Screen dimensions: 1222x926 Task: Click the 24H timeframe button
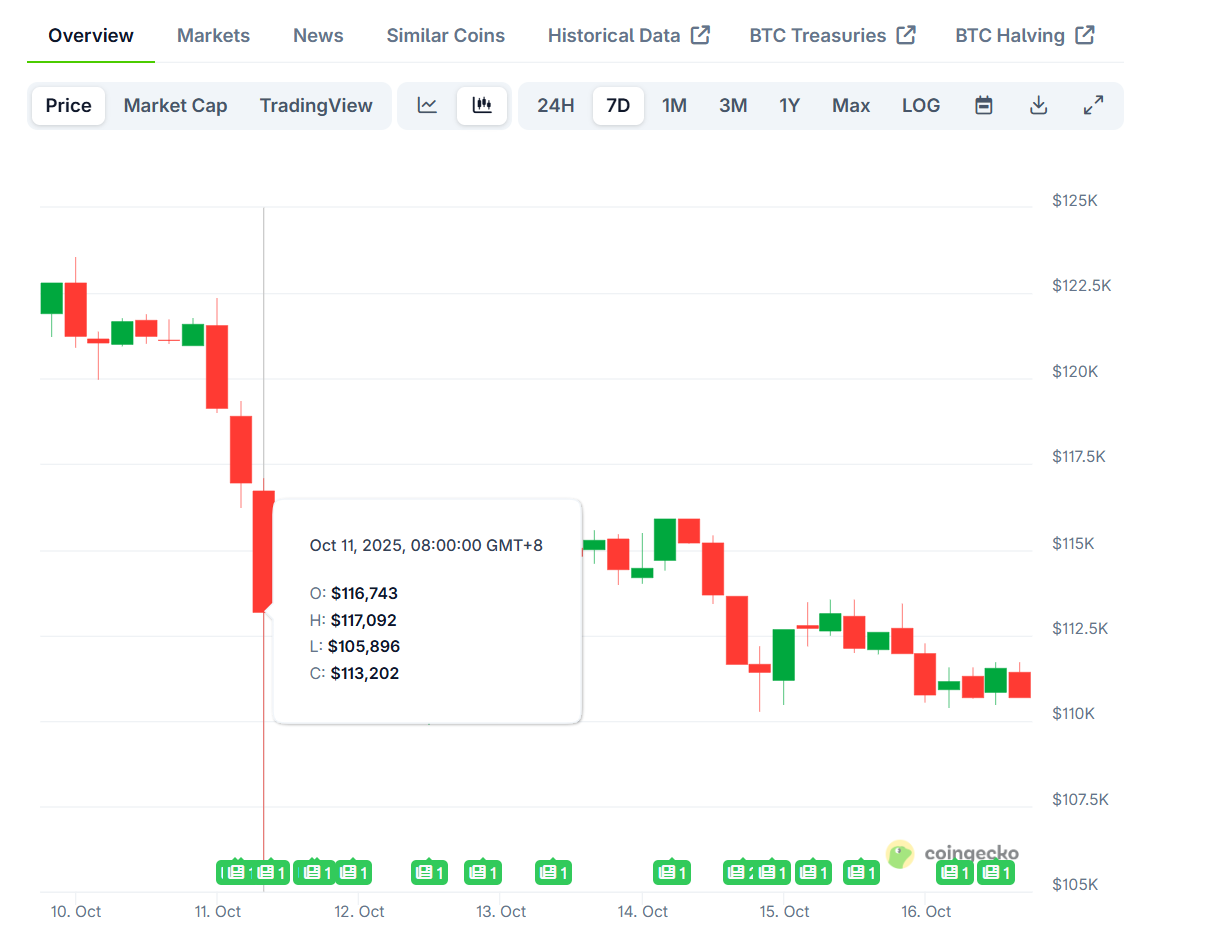(555, 105)
